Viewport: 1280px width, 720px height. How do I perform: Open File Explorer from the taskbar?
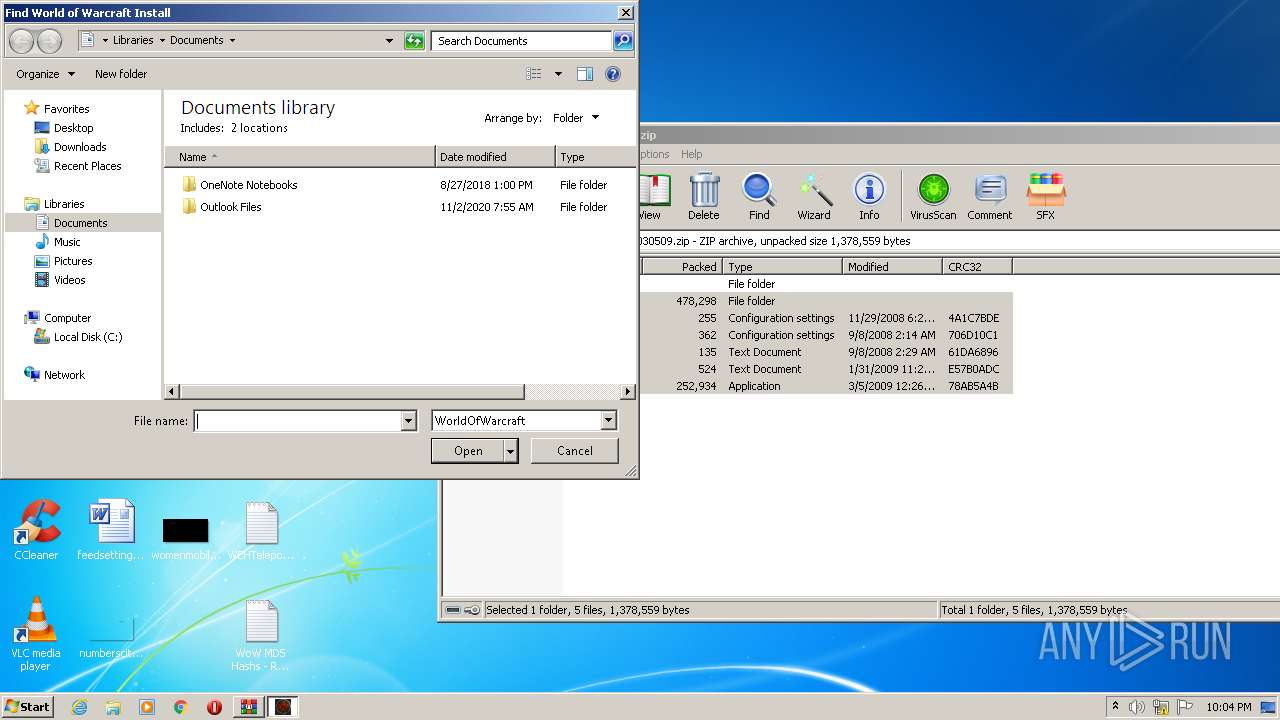click(113, 707)
